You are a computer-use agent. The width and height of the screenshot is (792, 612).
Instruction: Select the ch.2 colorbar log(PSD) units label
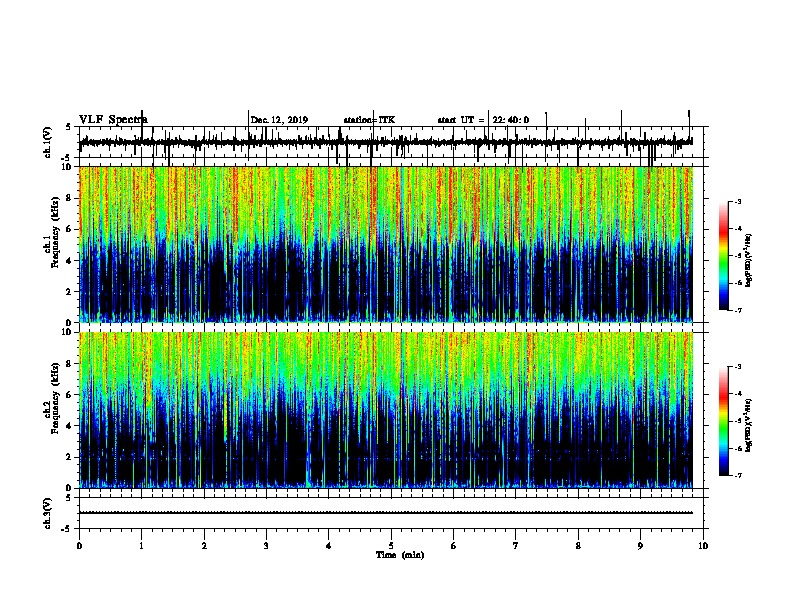748,426
